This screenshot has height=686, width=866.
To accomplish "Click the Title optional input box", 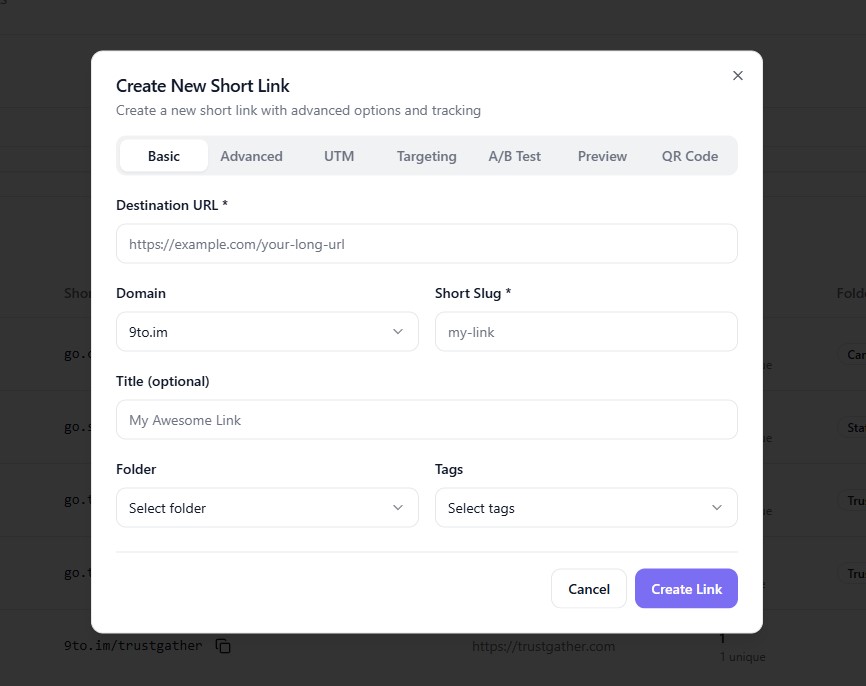I will click(x=427, y=420).
